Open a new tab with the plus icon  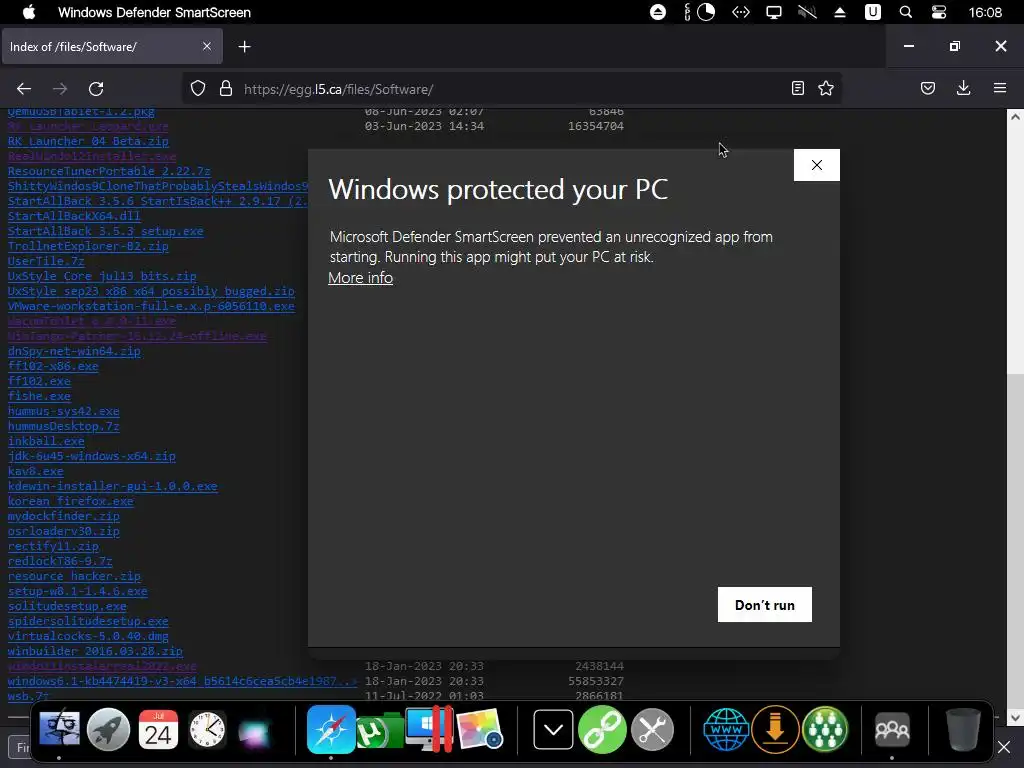click(x=244, y=46)
